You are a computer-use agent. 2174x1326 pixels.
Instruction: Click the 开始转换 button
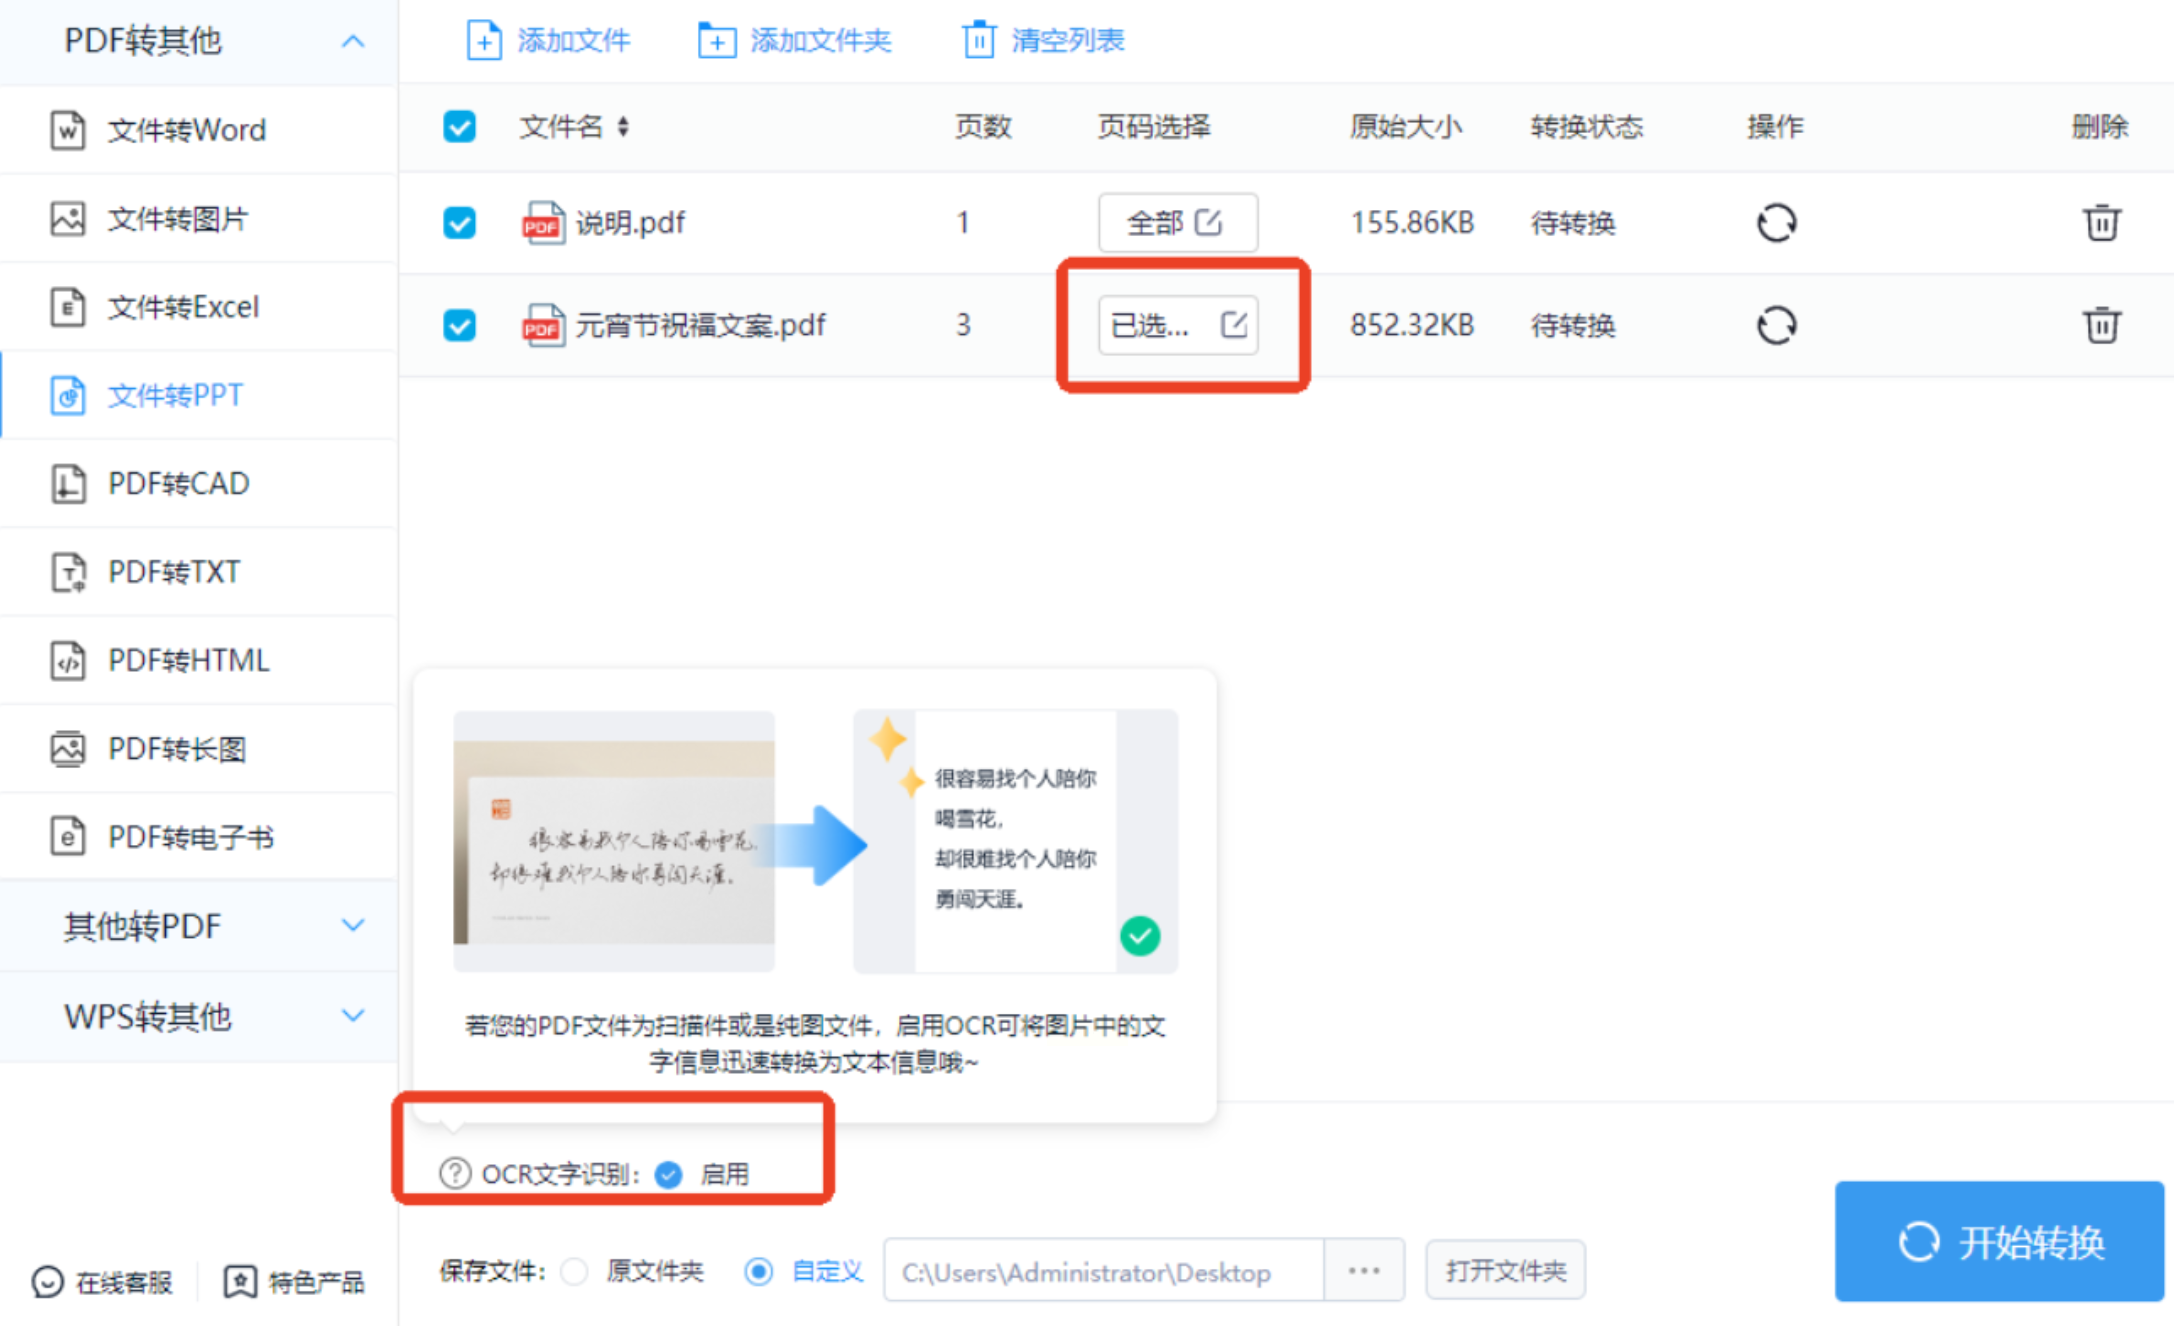(1999, 1241)
